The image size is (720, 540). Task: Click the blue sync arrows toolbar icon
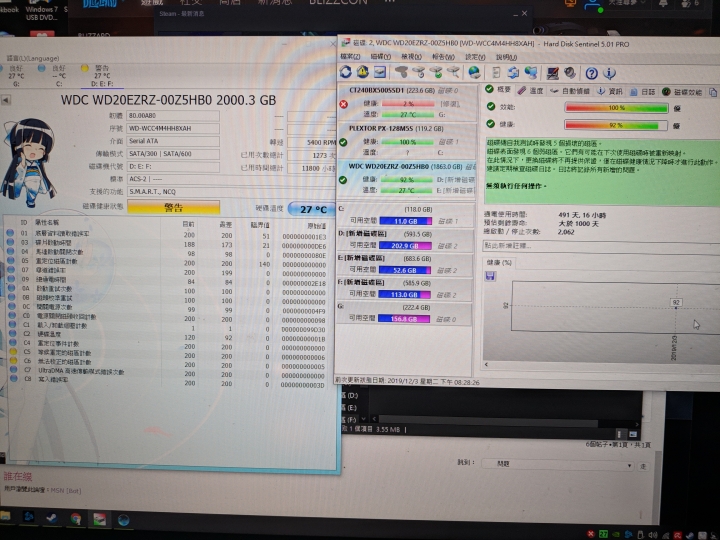click(513, 73)
